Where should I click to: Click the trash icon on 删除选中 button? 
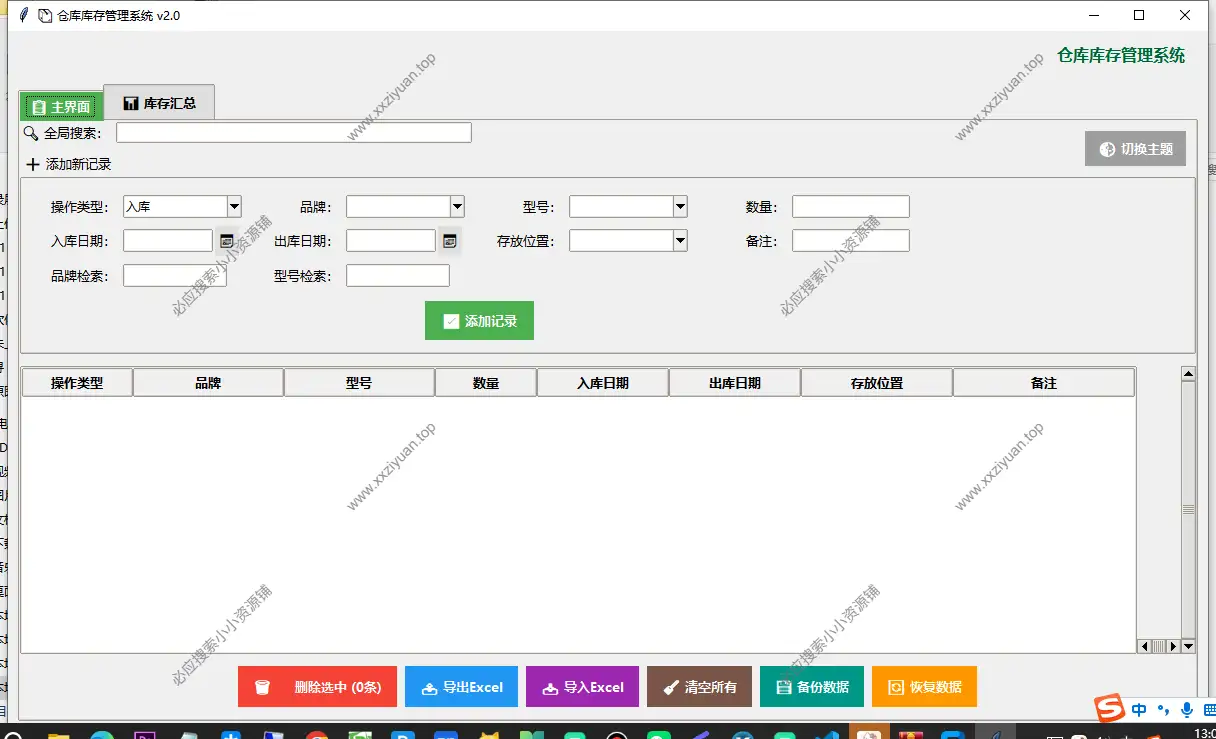261,687
